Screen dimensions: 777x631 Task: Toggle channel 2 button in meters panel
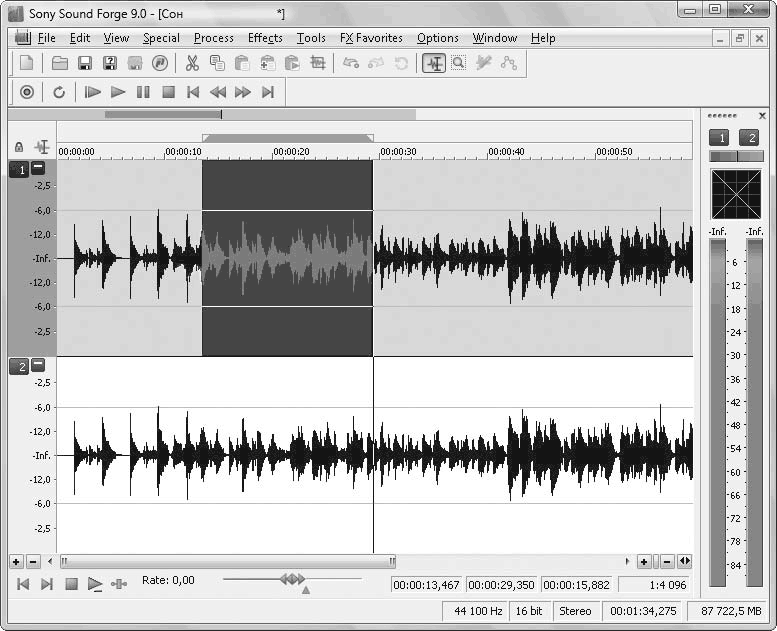pos(749,138)
